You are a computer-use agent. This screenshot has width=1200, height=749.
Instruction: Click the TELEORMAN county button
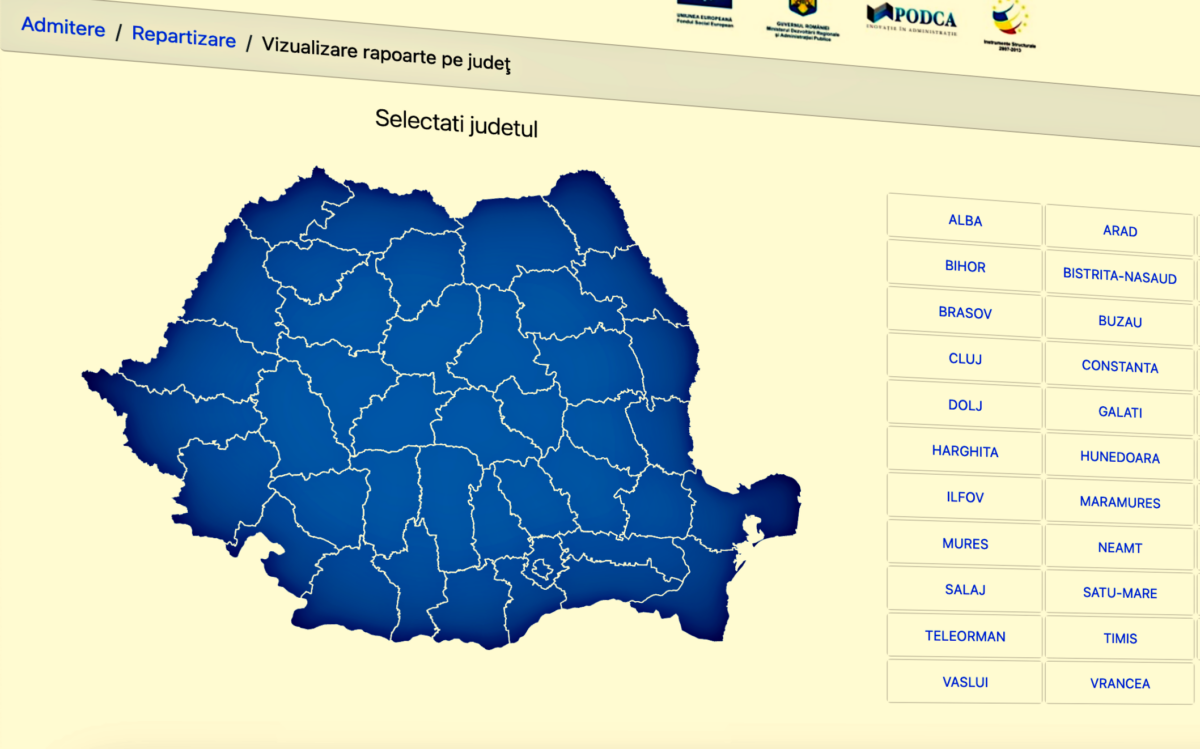[965, 636]
